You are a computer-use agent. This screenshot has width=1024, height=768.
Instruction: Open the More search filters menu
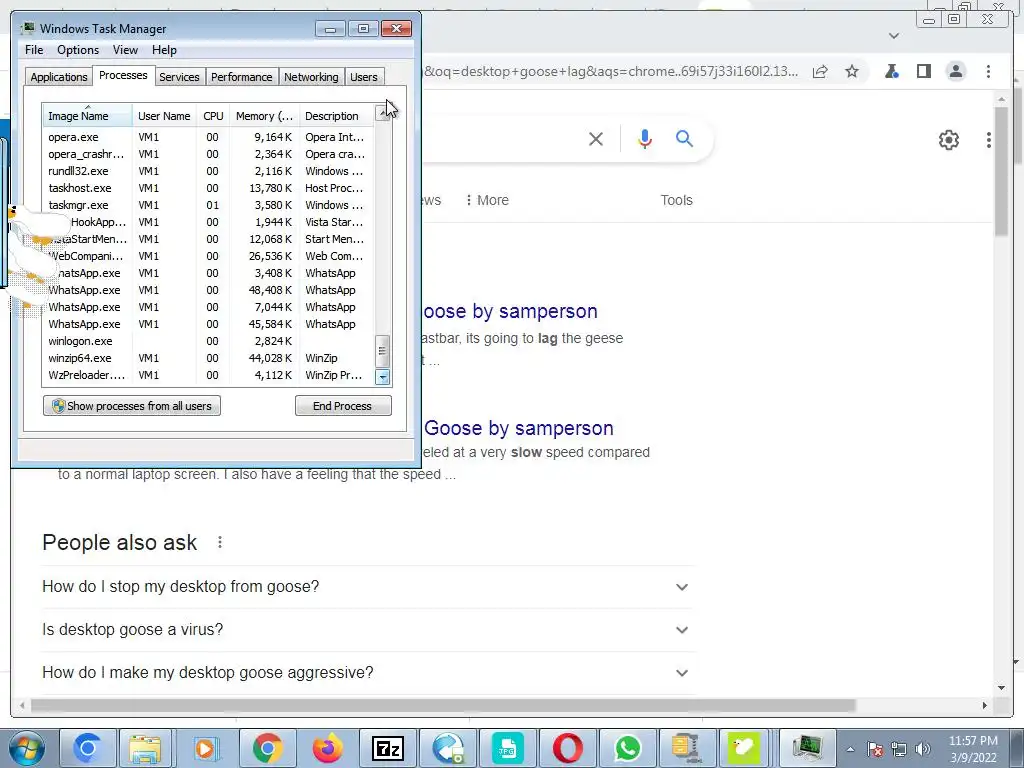click(x=487, y=200)
